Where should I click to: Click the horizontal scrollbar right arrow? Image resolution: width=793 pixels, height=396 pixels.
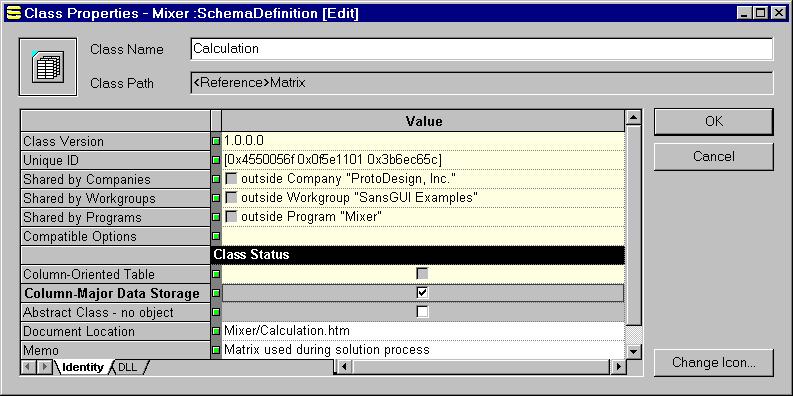coord(618,366)
